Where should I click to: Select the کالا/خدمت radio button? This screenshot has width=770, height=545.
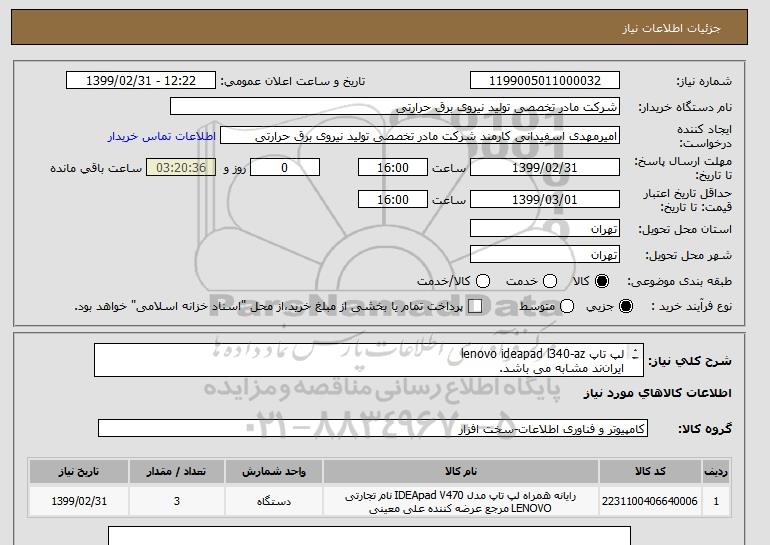(x=483, y=281)
